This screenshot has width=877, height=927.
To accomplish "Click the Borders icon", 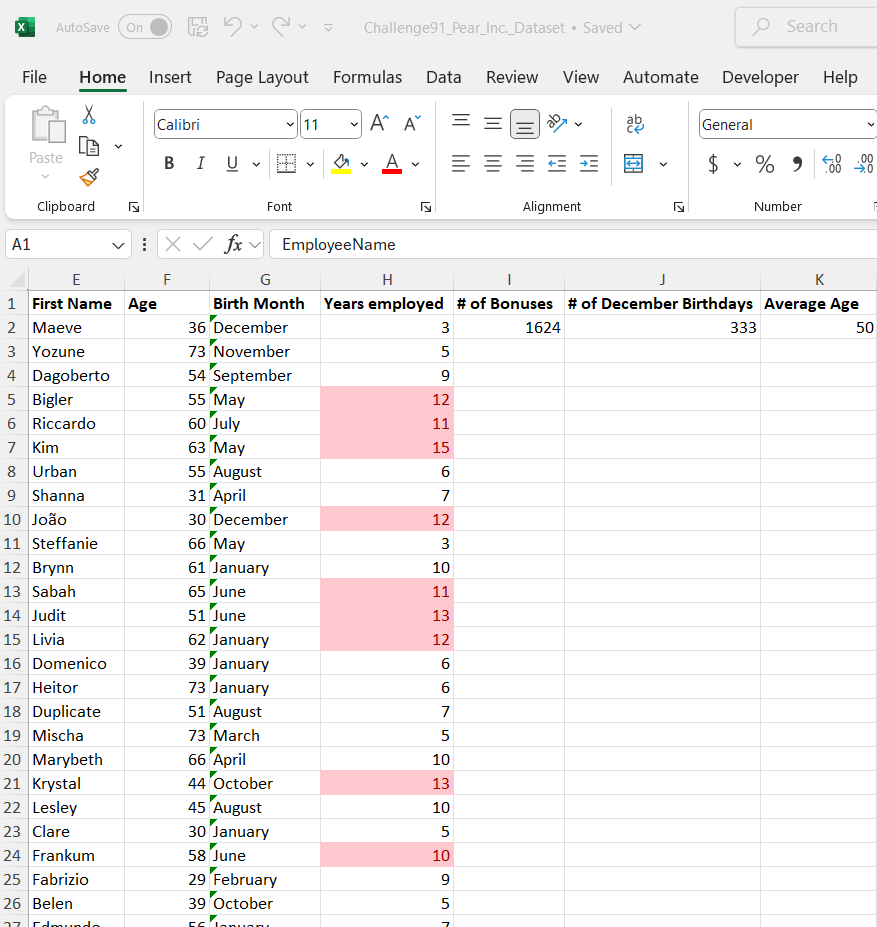I will (x=287, y=163).
